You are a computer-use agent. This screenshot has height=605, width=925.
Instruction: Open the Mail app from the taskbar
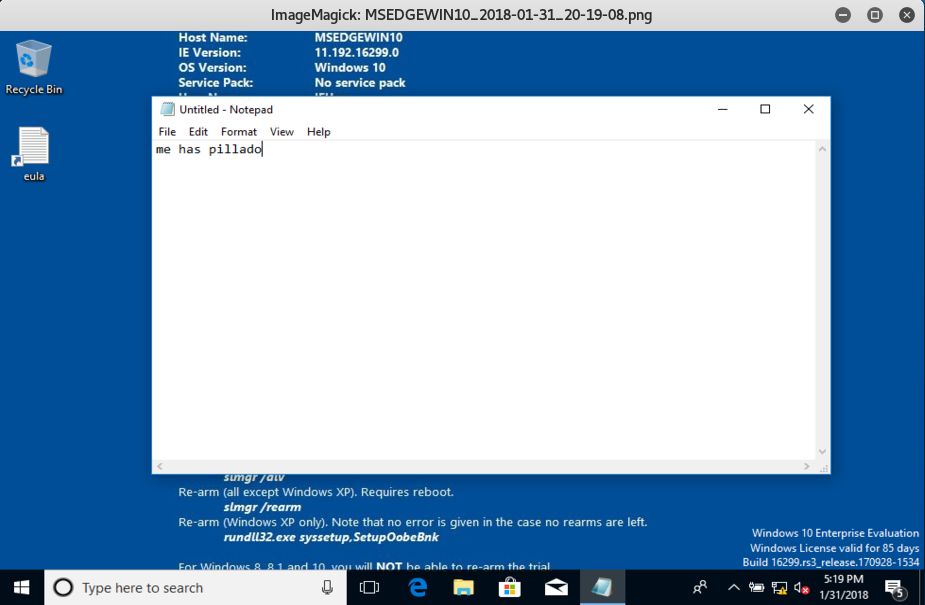point(556,587)
